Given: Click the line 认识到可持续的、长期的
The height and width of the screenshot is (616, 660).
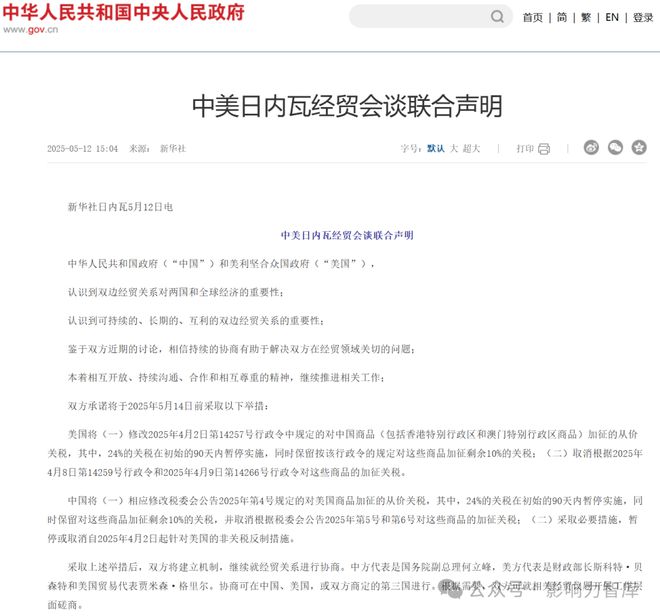Looking at the screenshot, I should pyautogui.click(x=196, y=321).
